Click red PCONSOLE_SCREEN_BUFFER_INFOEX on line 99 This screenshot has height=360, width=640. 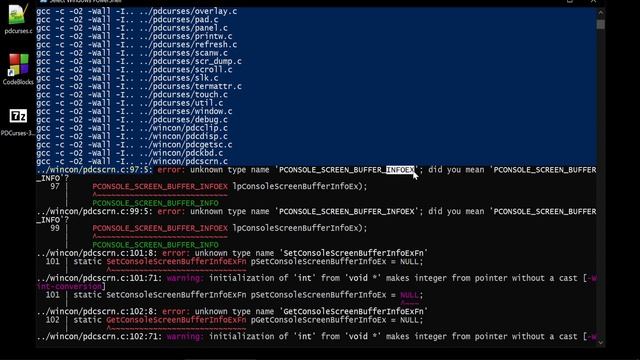pyautogui.click(x=160, y=228)
